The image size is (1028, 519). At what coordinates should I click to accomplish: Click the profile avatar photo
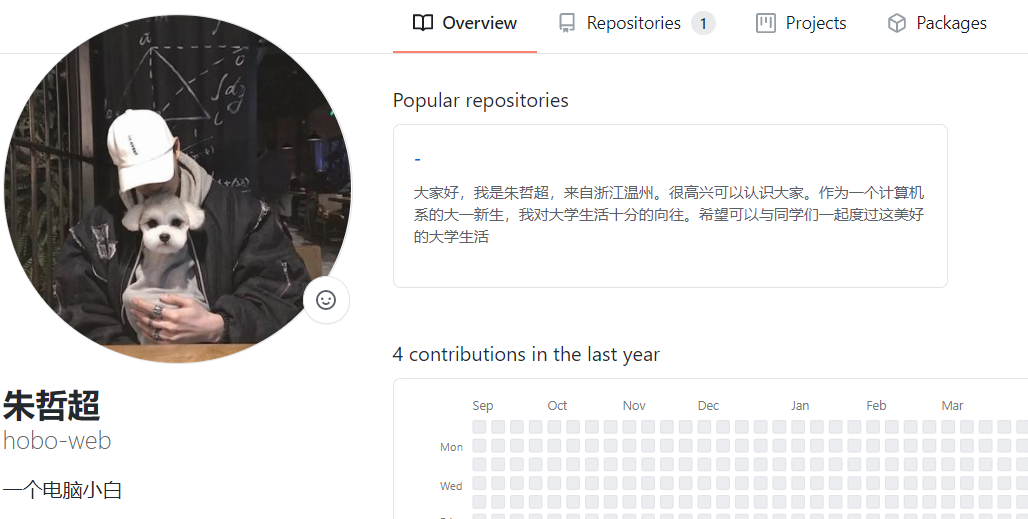point(177,189)
